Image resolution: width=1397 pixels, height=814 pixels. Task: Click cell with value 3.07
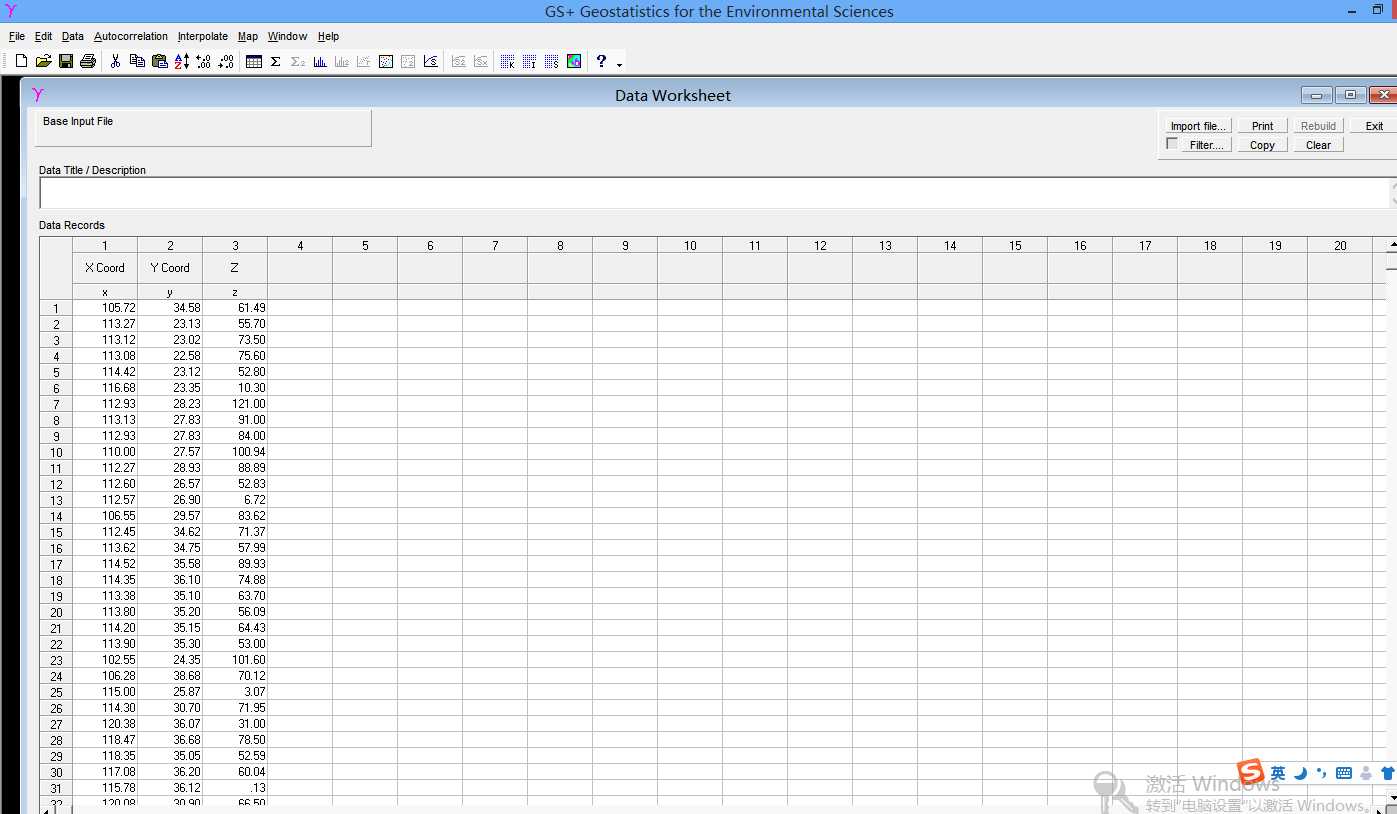pyautogui.click(x=235, y=692)
